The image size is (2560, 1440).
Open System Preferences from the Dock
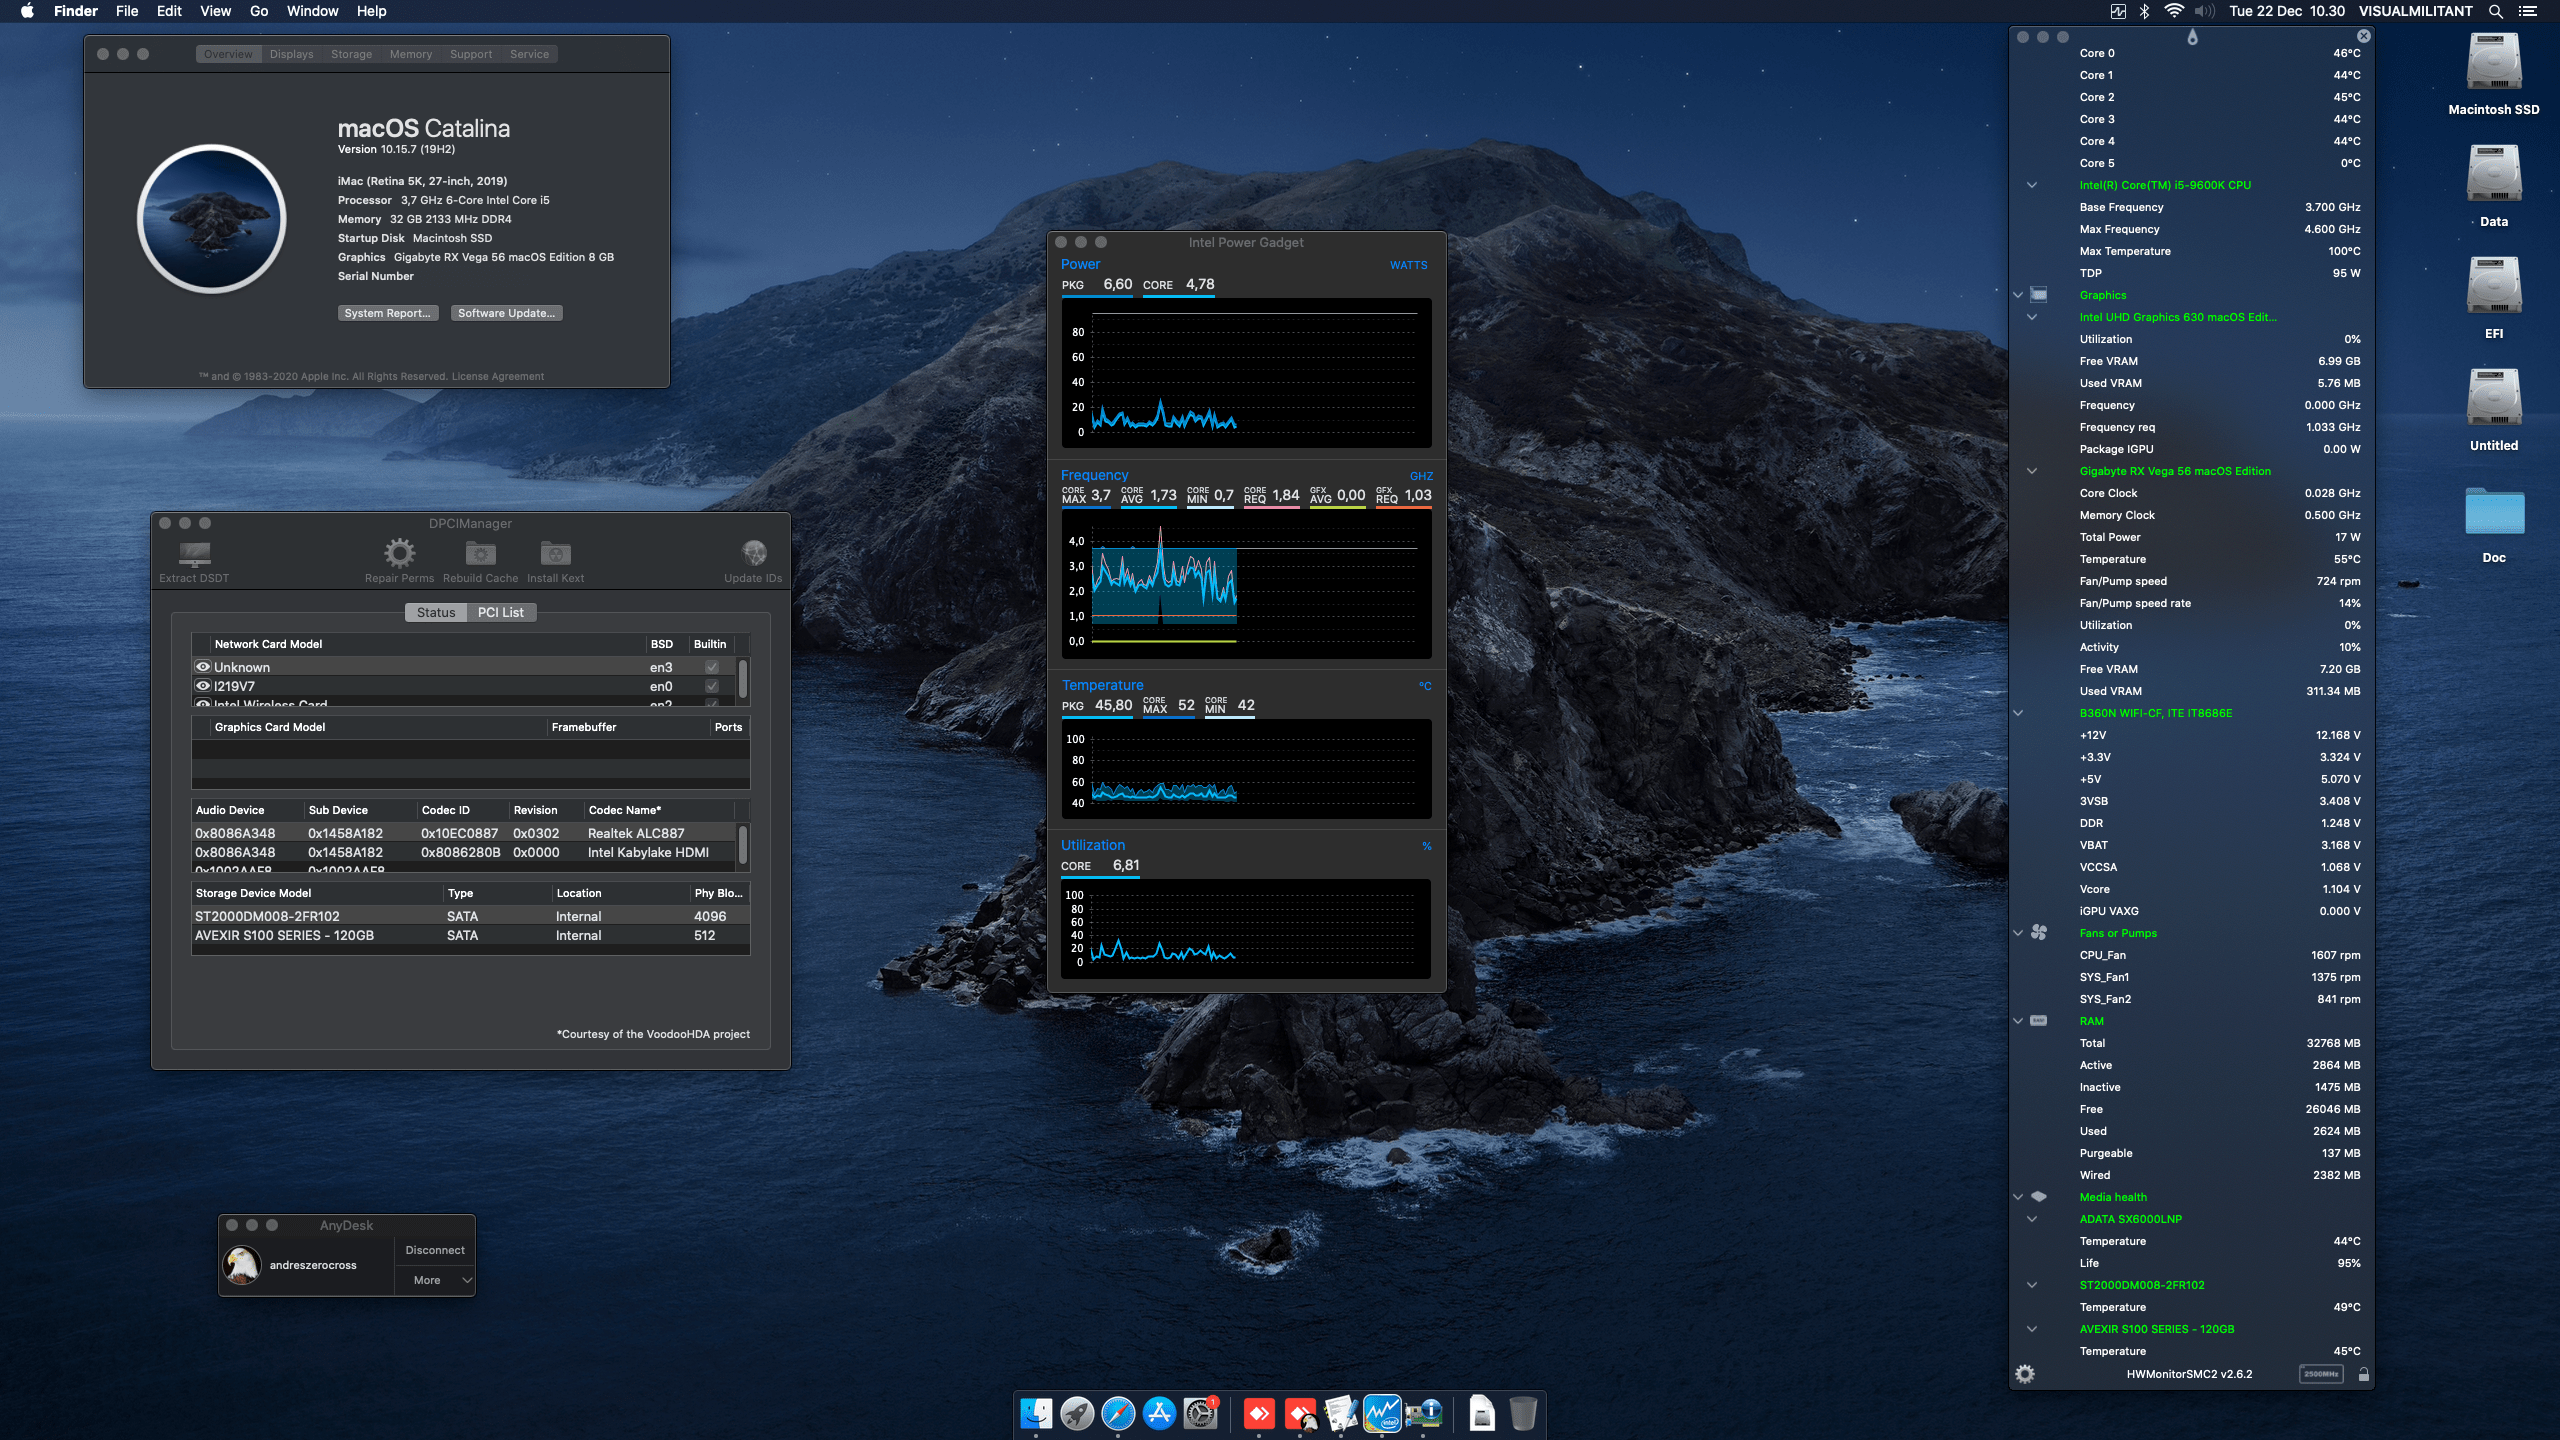[x=1200, y=1414]
